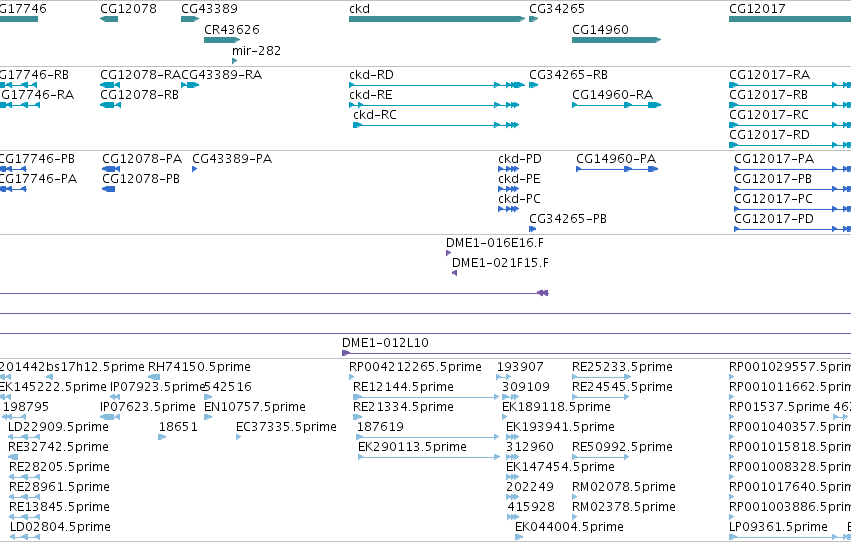
Task: Click the DME1-012L10 clone start arrow
Action: pyautogui.click(x=346, y=353)
